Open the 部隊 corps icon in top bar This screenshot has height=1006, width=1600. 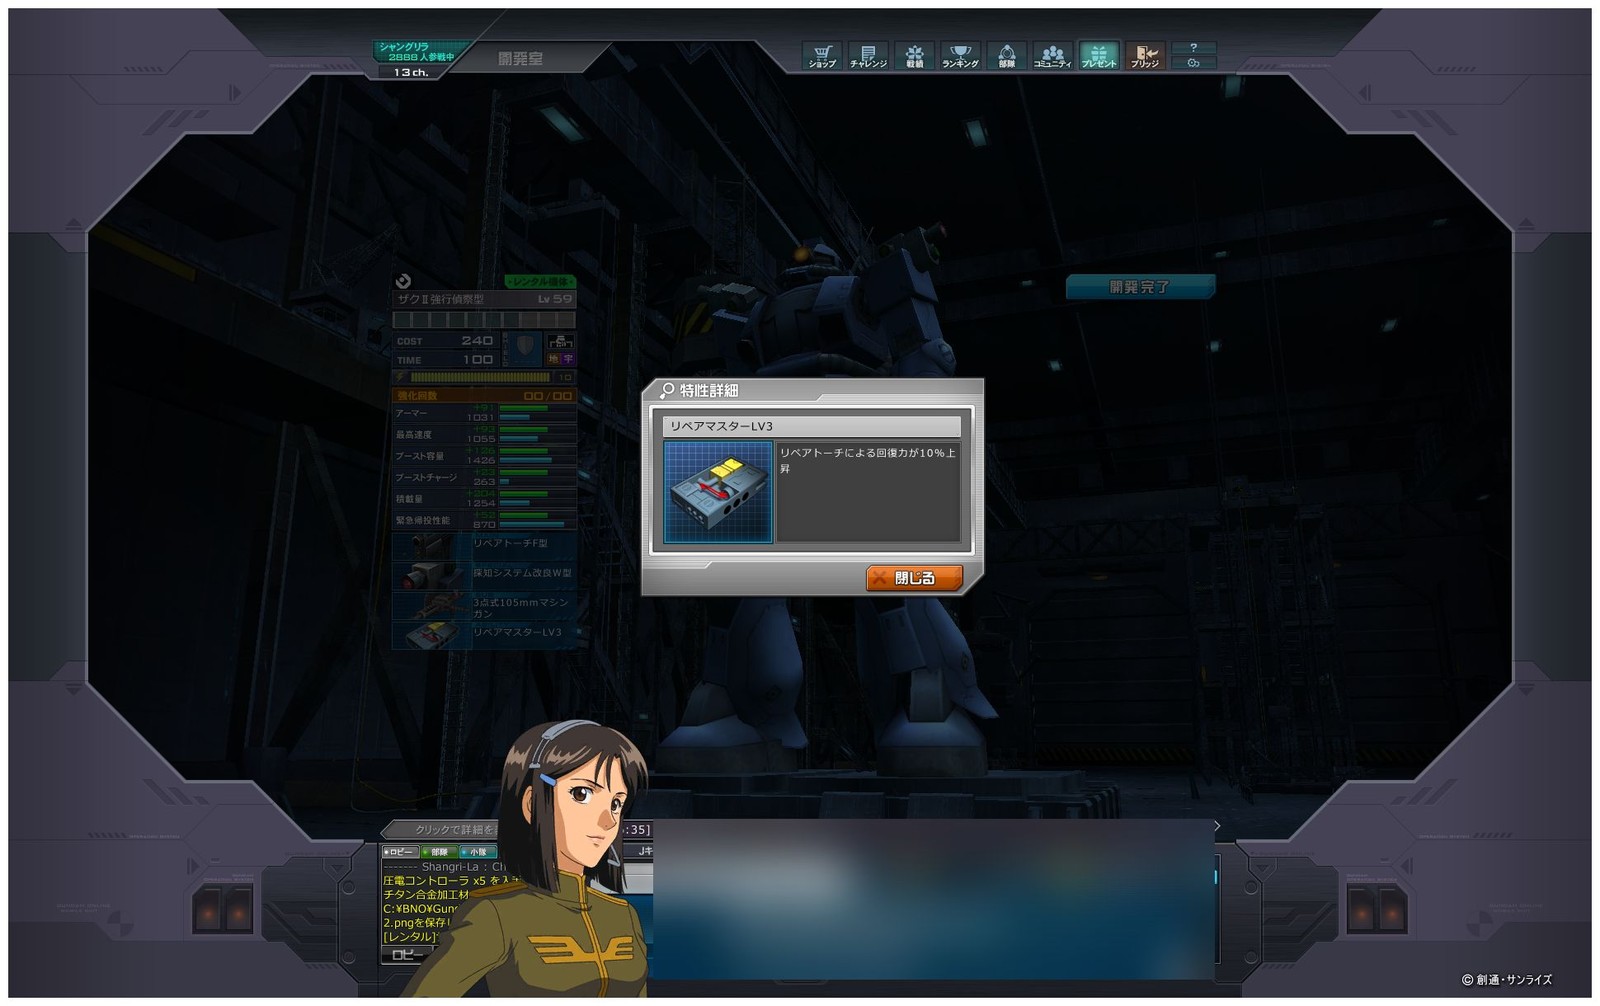1006,56
